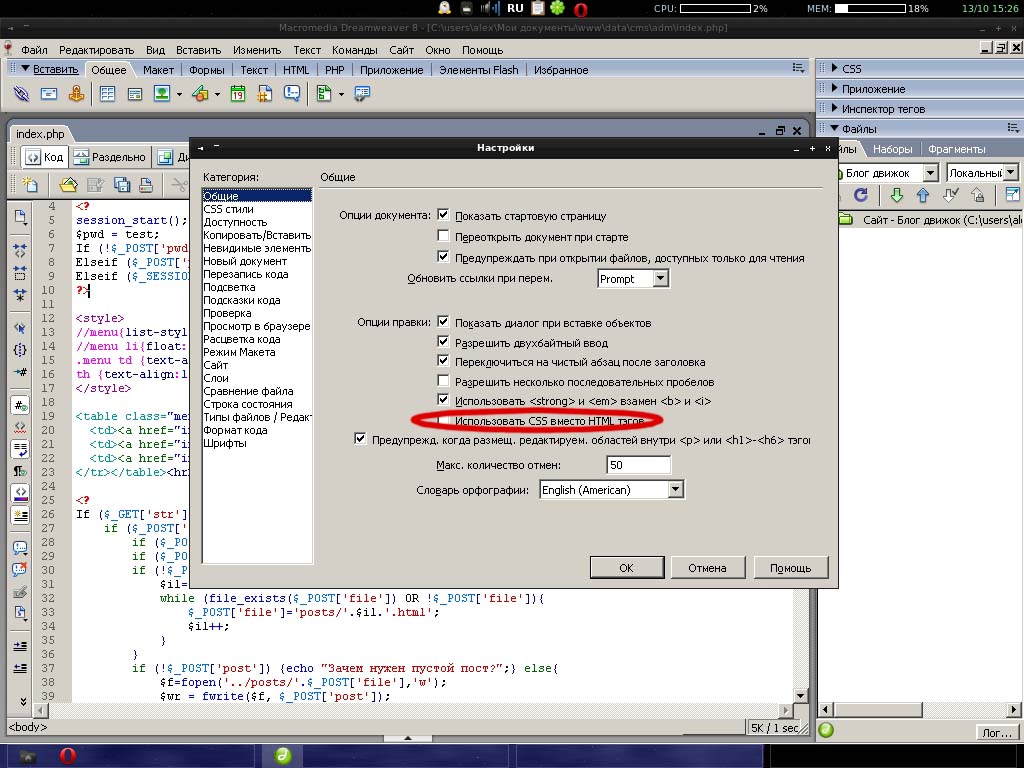Viewport: 1024px width, 768px height.
Task: Toggle 'Переключиться на чистый абзац' checkbox
Action: click(x=443, y=361)
